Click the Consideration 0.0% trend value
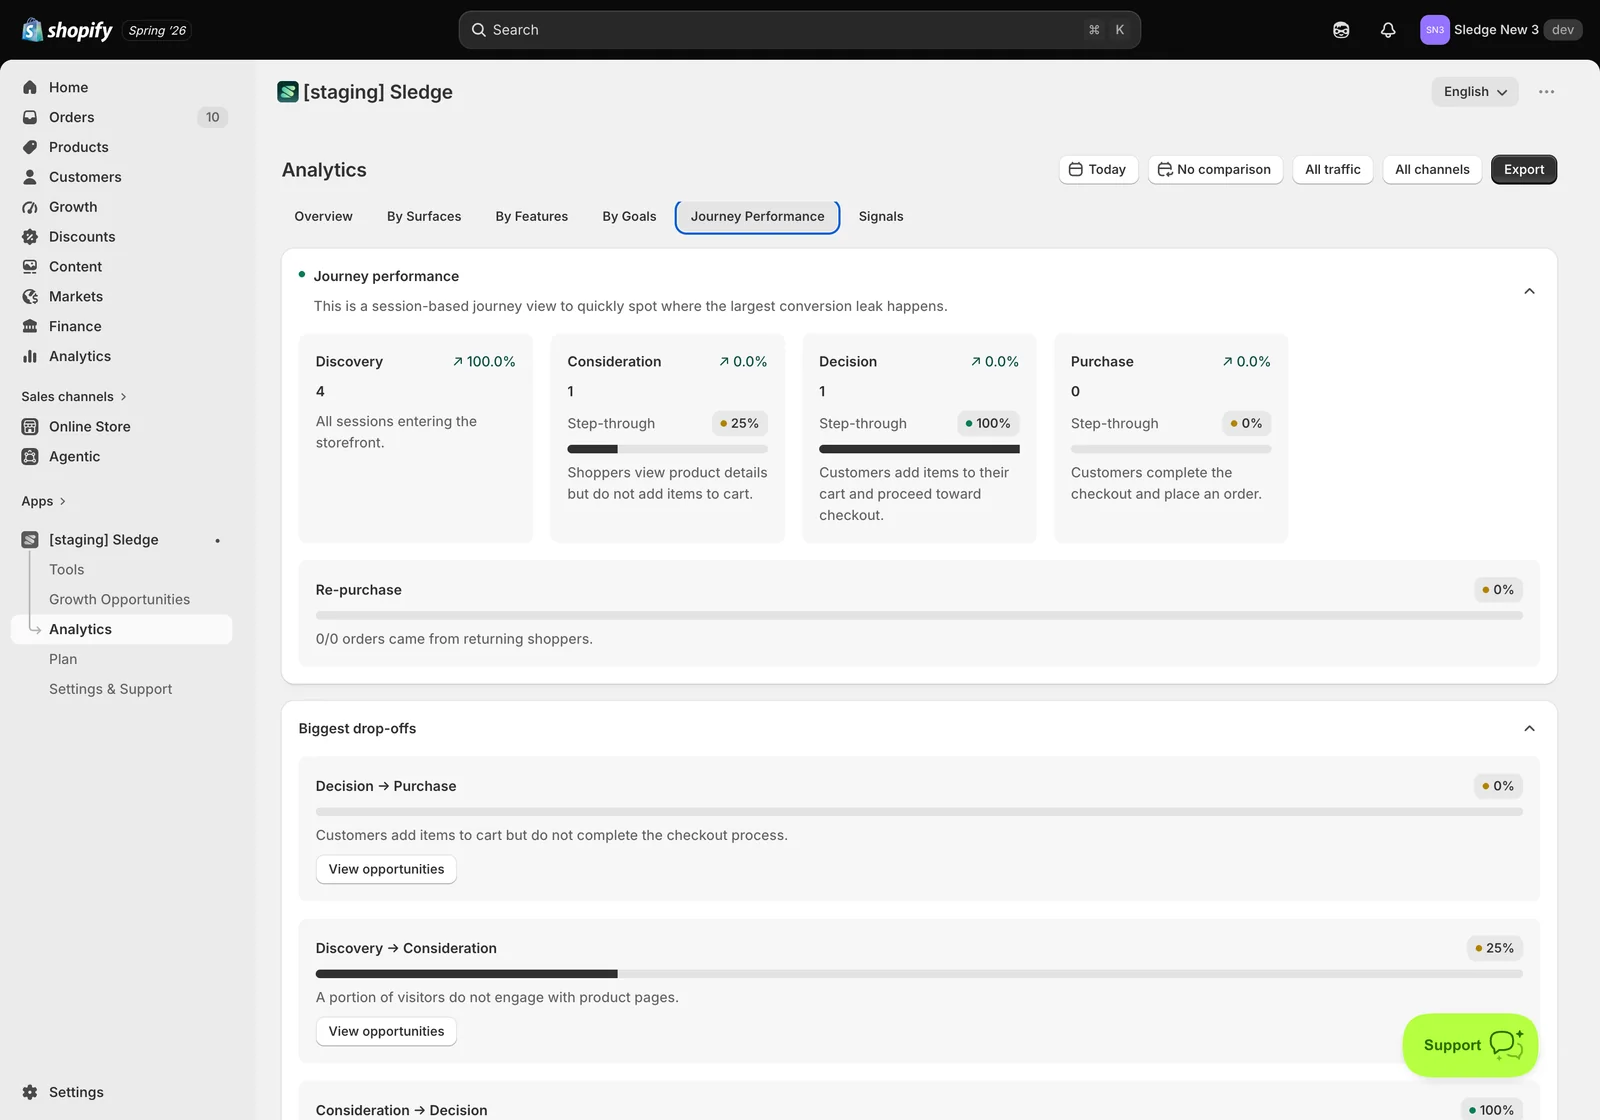 [743, 362]
